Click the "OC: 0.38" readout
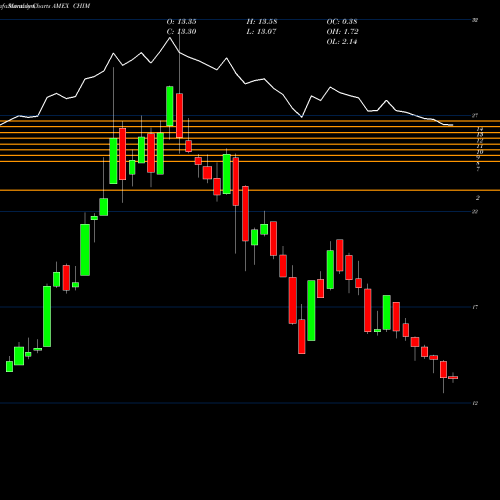Image resolution: width=500 pixels, height=500 pixels. (x=342, y=22)
